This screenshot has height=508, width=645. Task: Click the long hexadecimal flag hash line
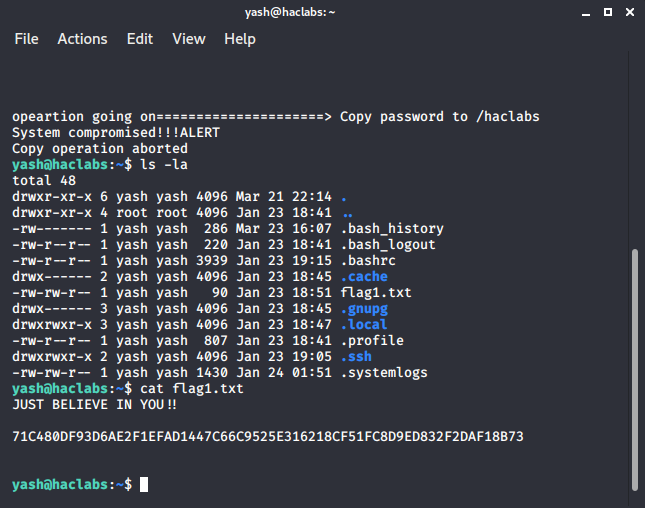click(x=268, y=437)
